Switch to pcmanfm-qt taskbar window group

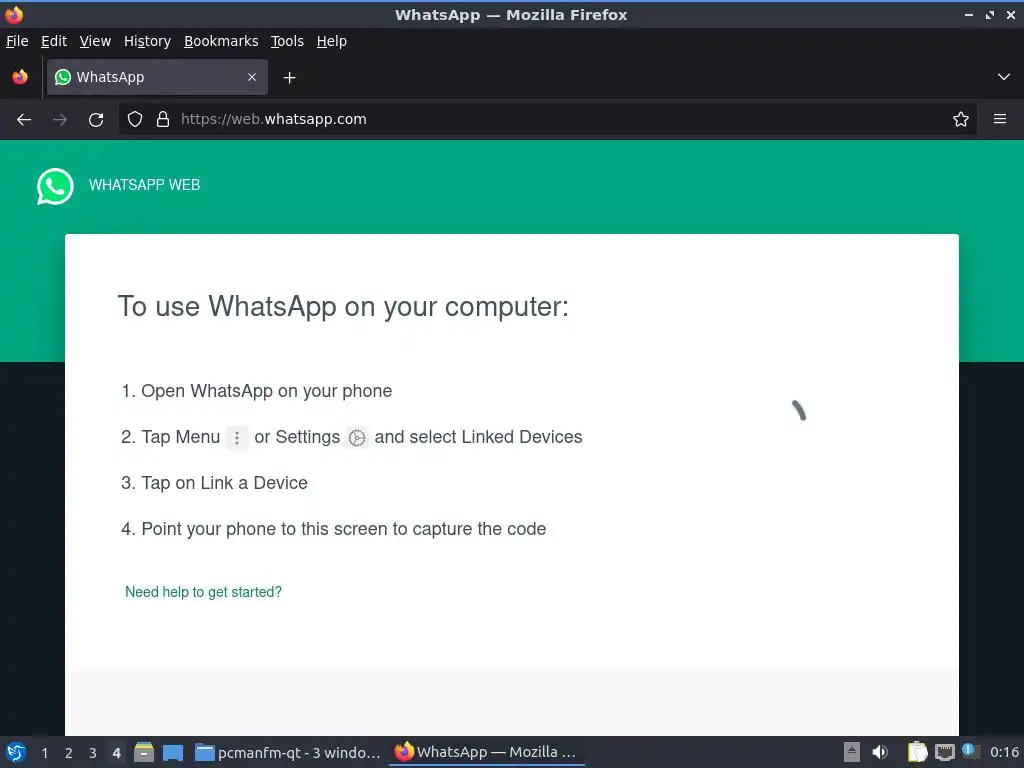pyautogui.click(x=288, y=752)
